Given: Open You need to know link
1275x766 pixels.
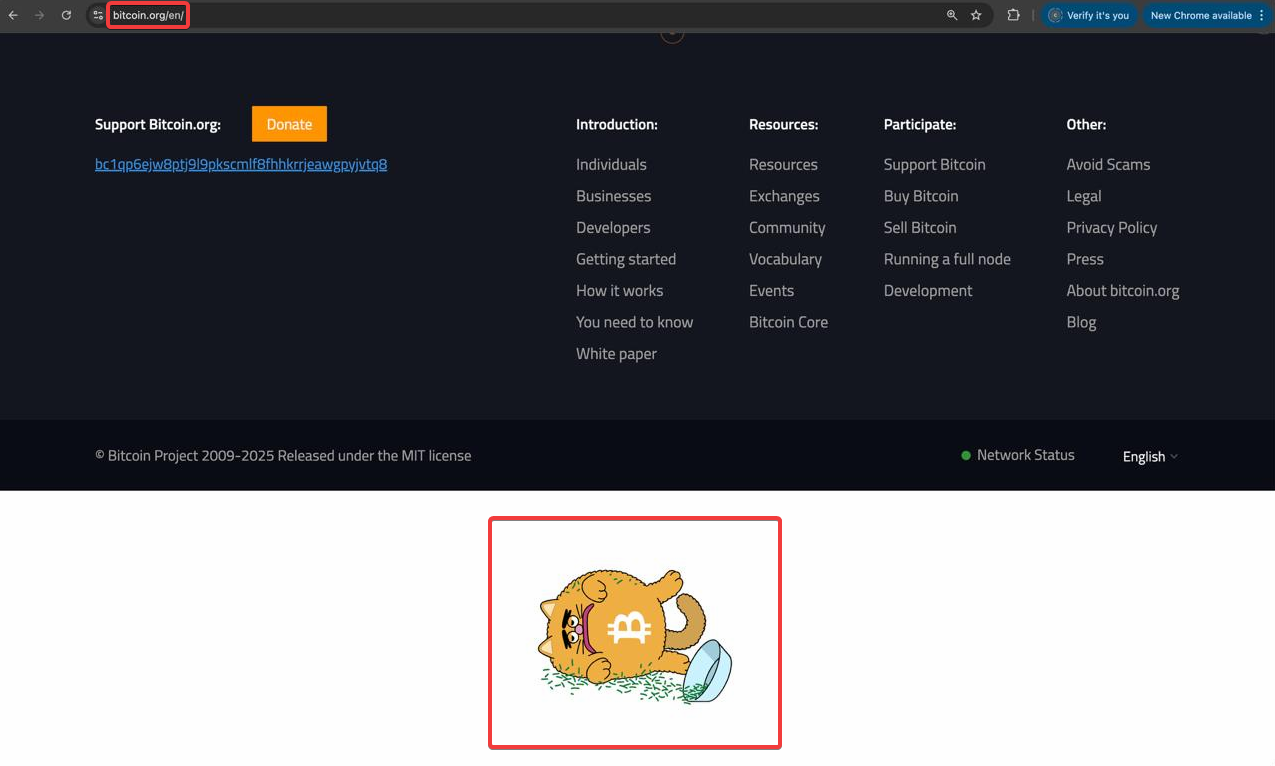Looking at the screenshot, I should click(x=634, y=322).
